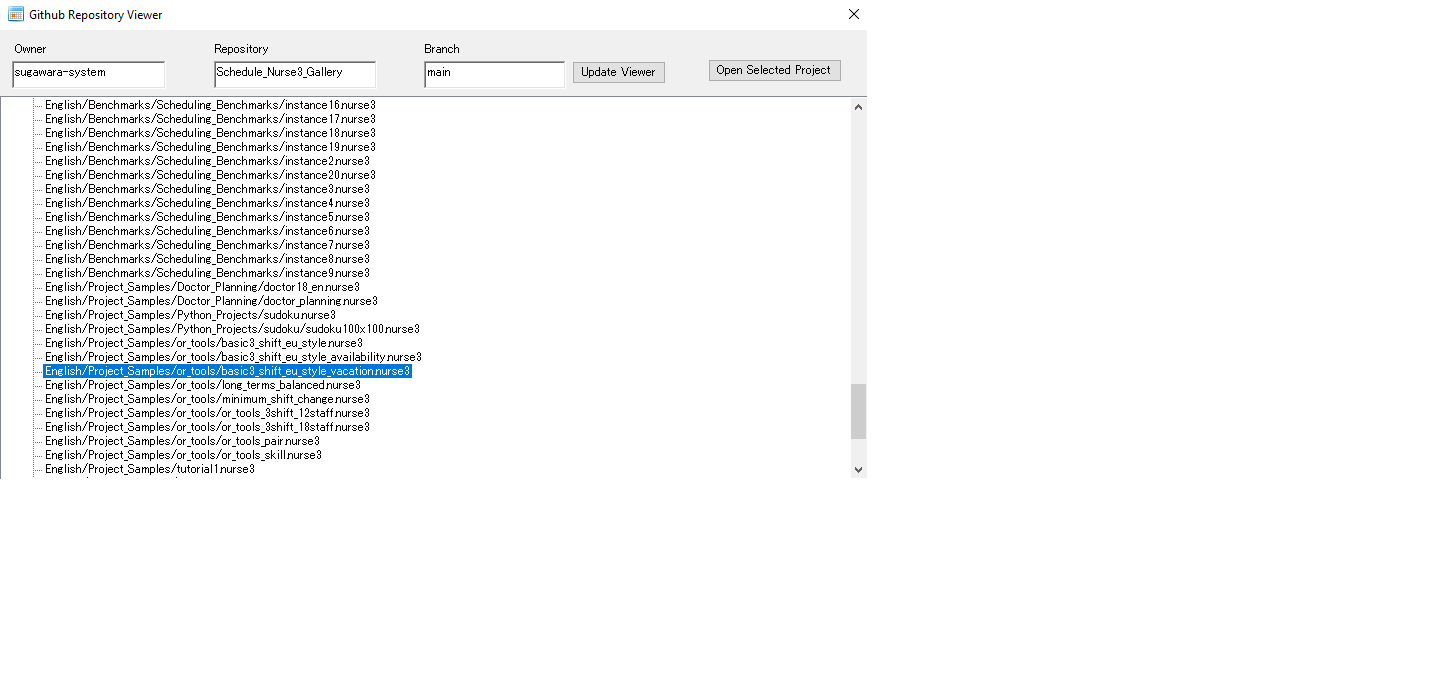Open the selected project with its button
The image size is (1434, 692).
coord(775,70)
